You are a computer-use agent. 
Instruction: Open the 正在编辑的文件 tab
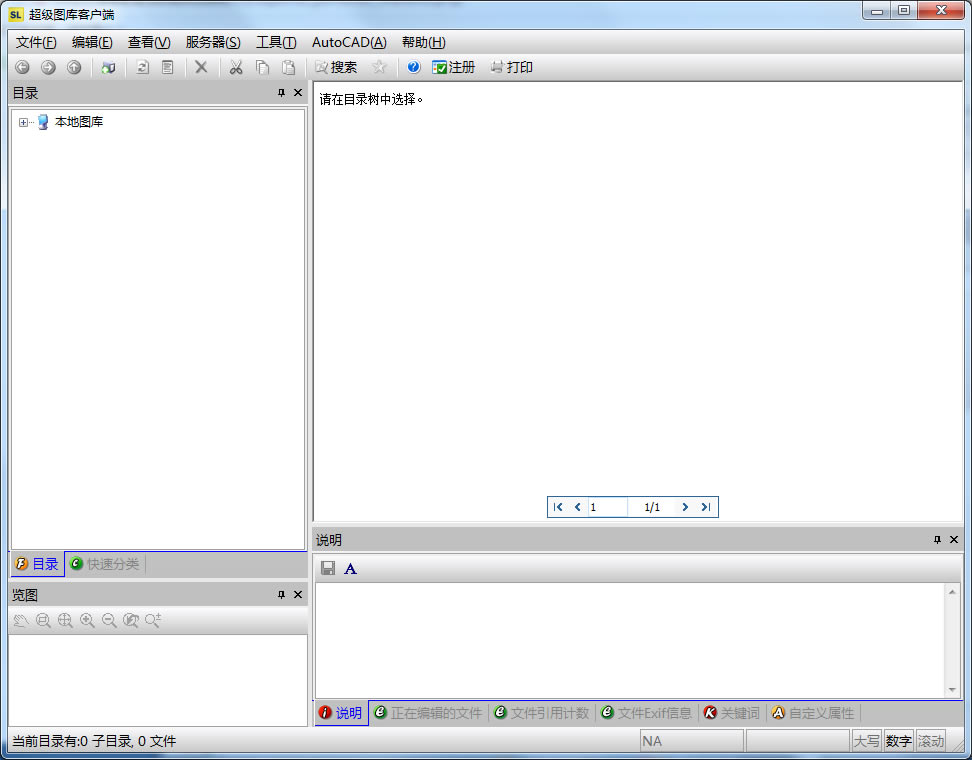point(428,713)
